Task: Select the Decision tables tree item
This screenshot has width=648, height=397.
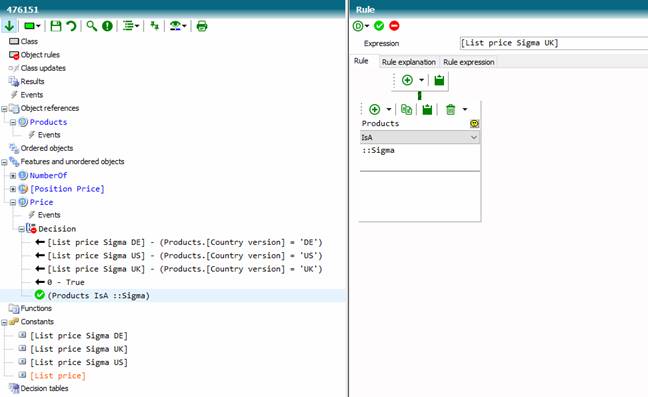Action: (44, 388)
